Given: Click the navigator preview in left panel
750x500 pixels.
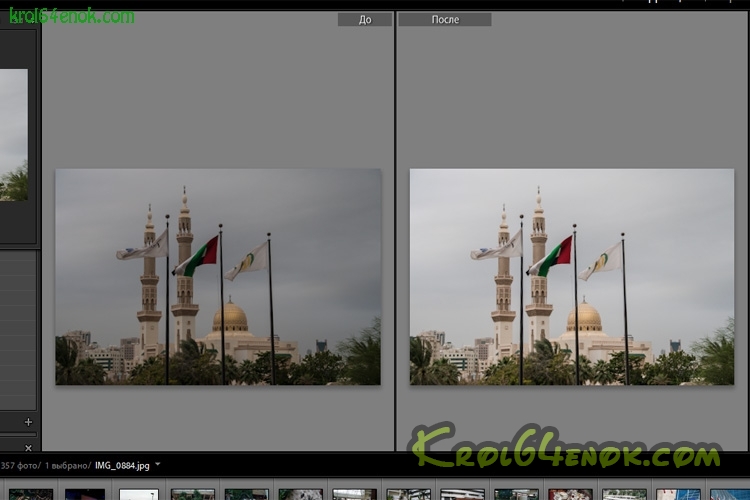Looking at the screenshot, I should [x=14, y=135].
